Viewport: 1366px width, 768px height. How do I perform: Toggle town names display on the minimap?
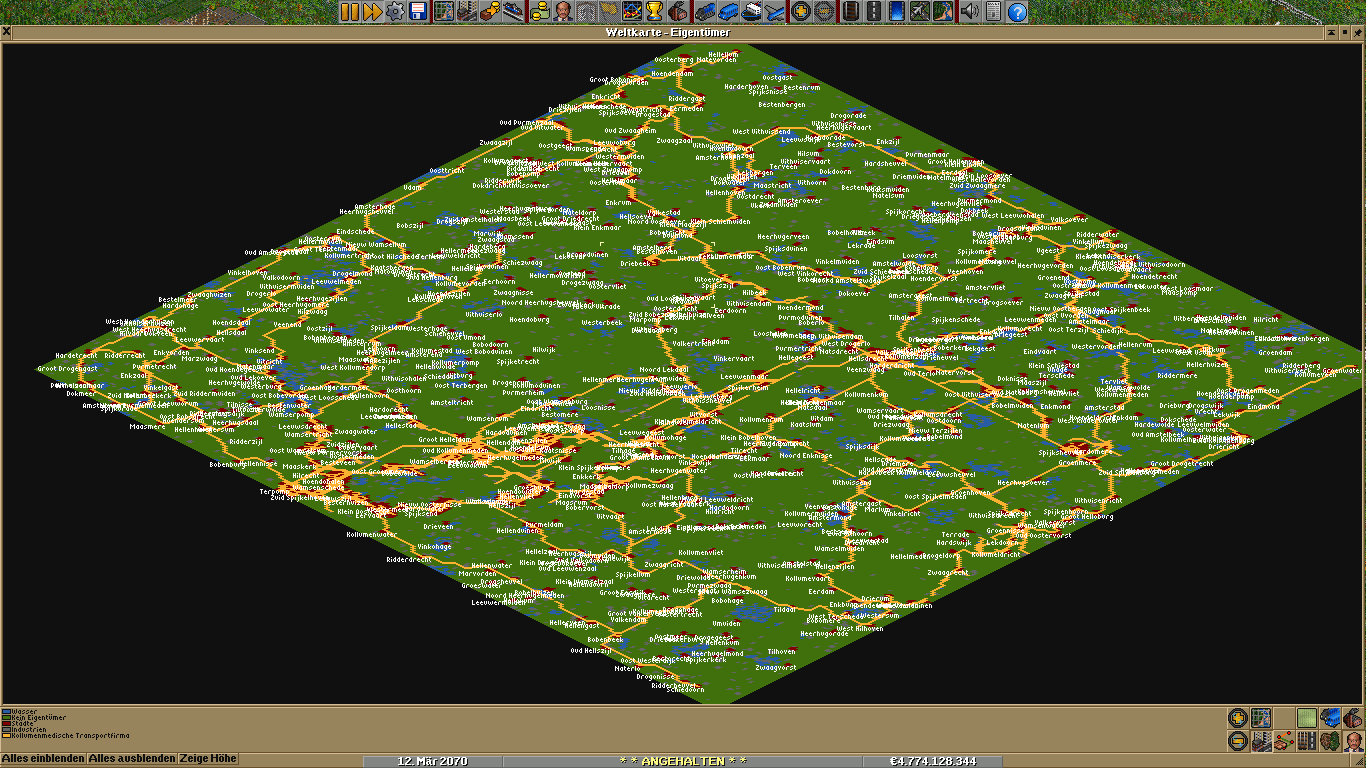click(x=1261, y=741)
